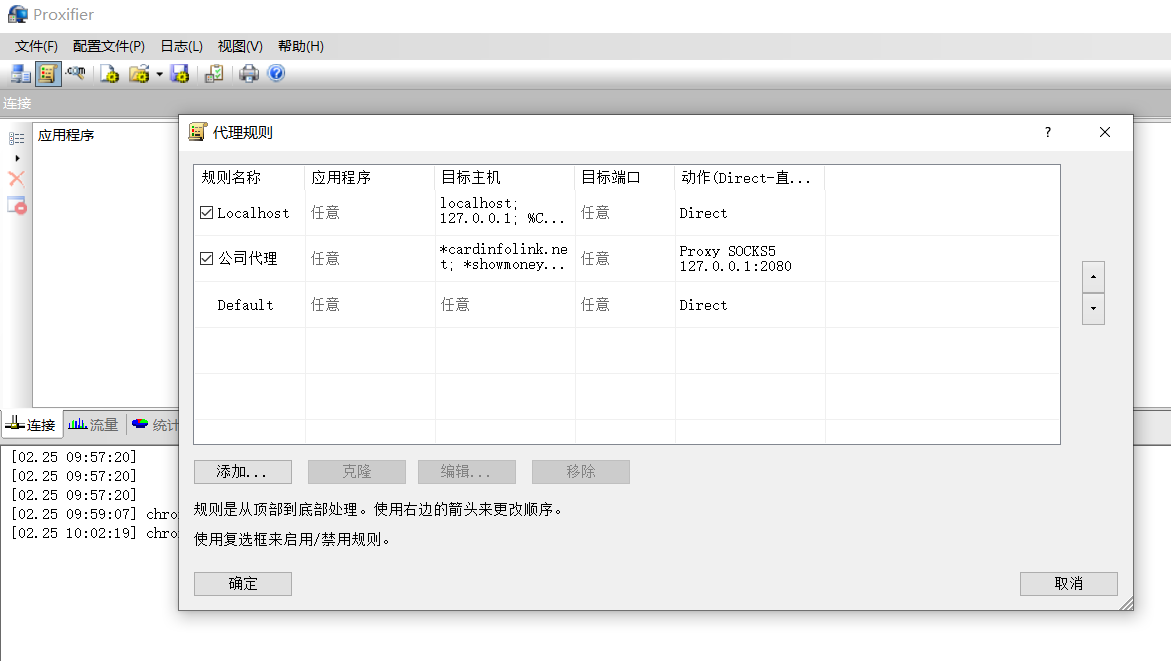Open the 视图(V) menu
This screenshot has width=1171, height=661.
click(240, 46)
